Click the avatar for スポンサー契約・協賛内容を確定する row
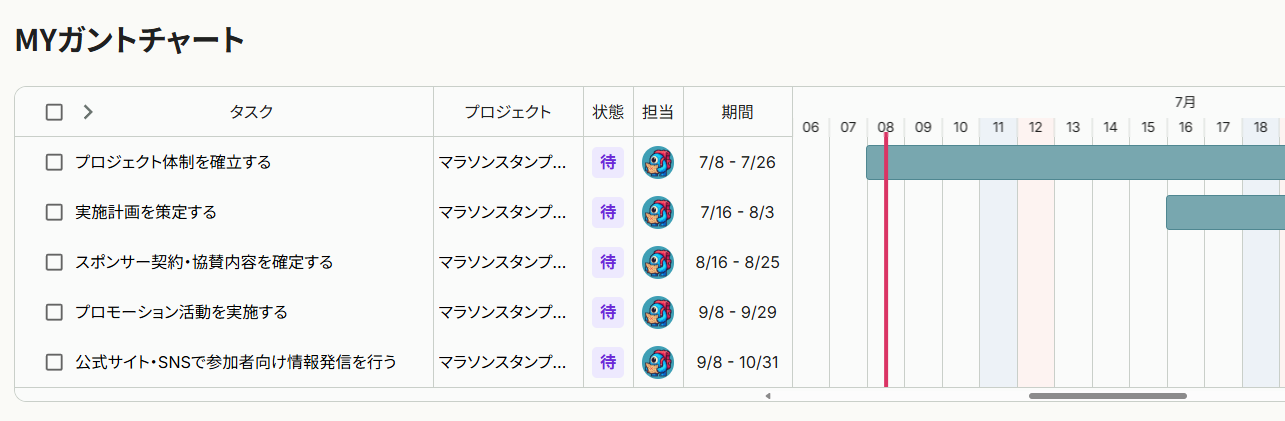The width and height of the screenshot is (1285, 421). click(x=658, y=262)
